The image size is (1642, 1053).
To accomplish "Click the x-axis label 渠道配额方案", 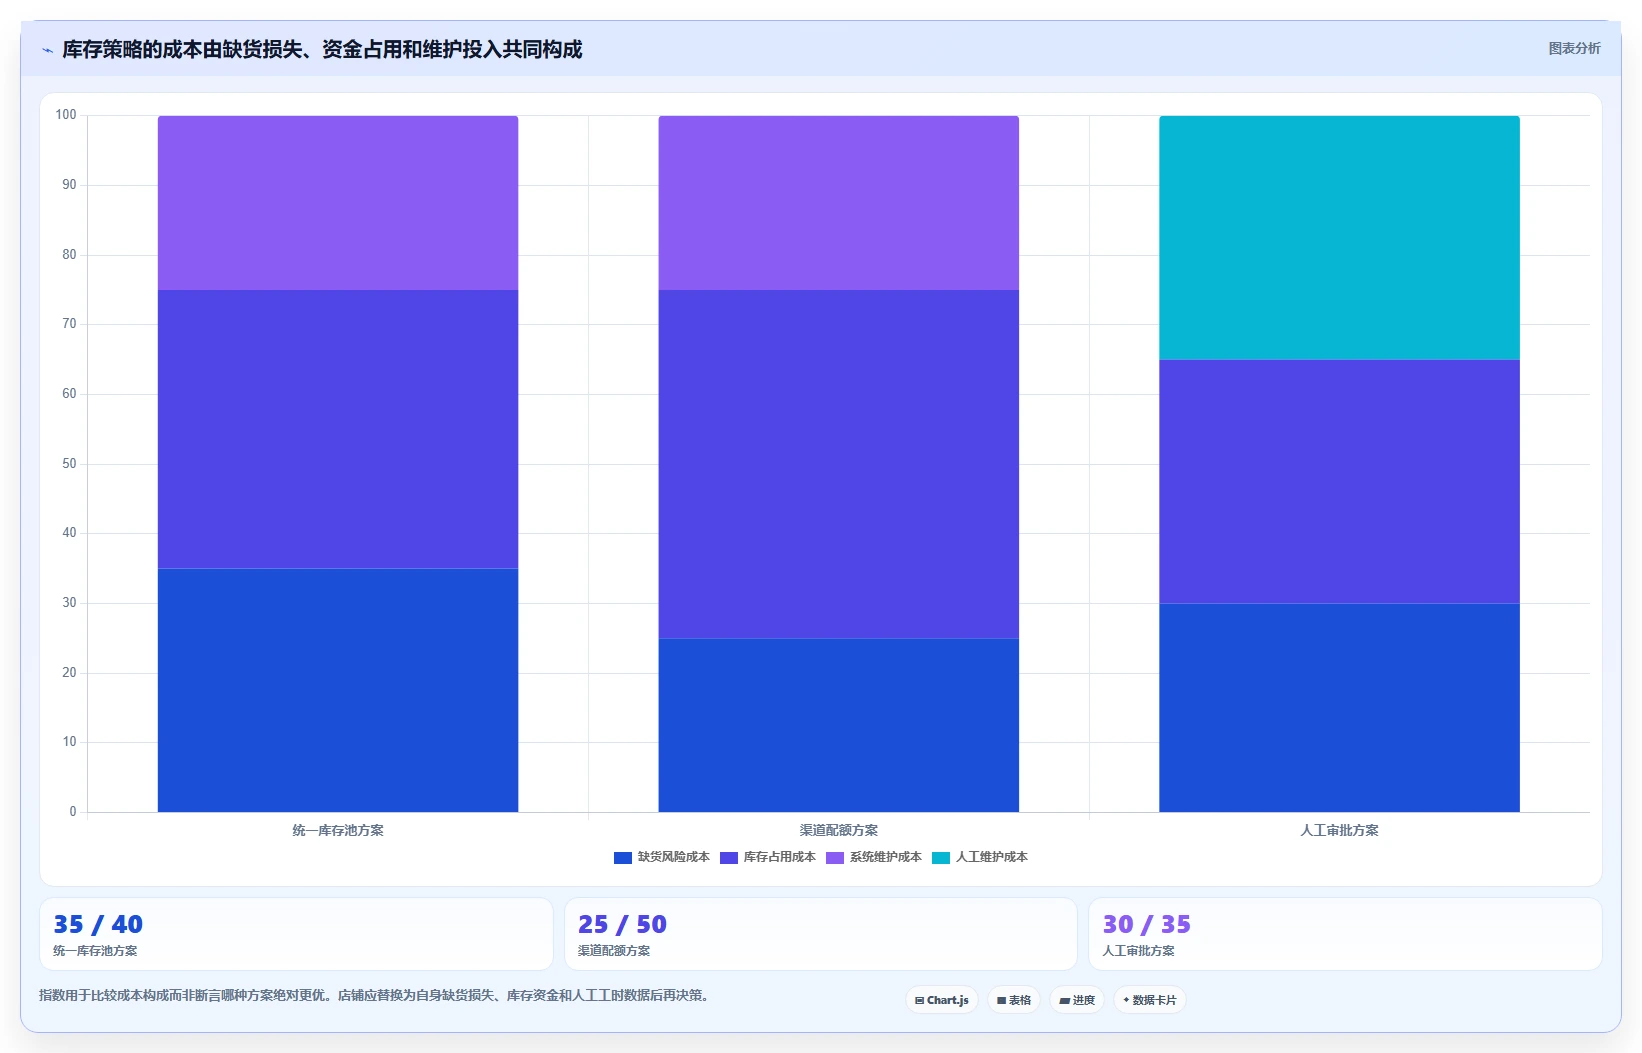I will coord(838,830).
